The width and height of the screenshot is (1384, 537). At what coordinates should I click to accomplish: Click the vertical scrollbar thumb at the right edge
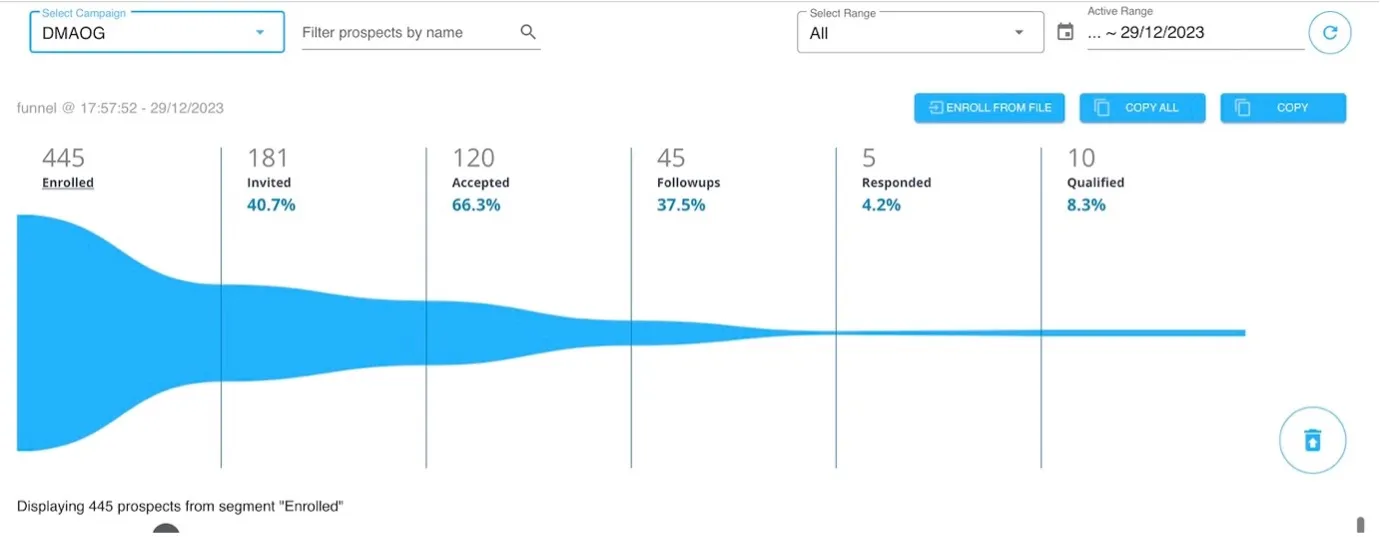1360,525
